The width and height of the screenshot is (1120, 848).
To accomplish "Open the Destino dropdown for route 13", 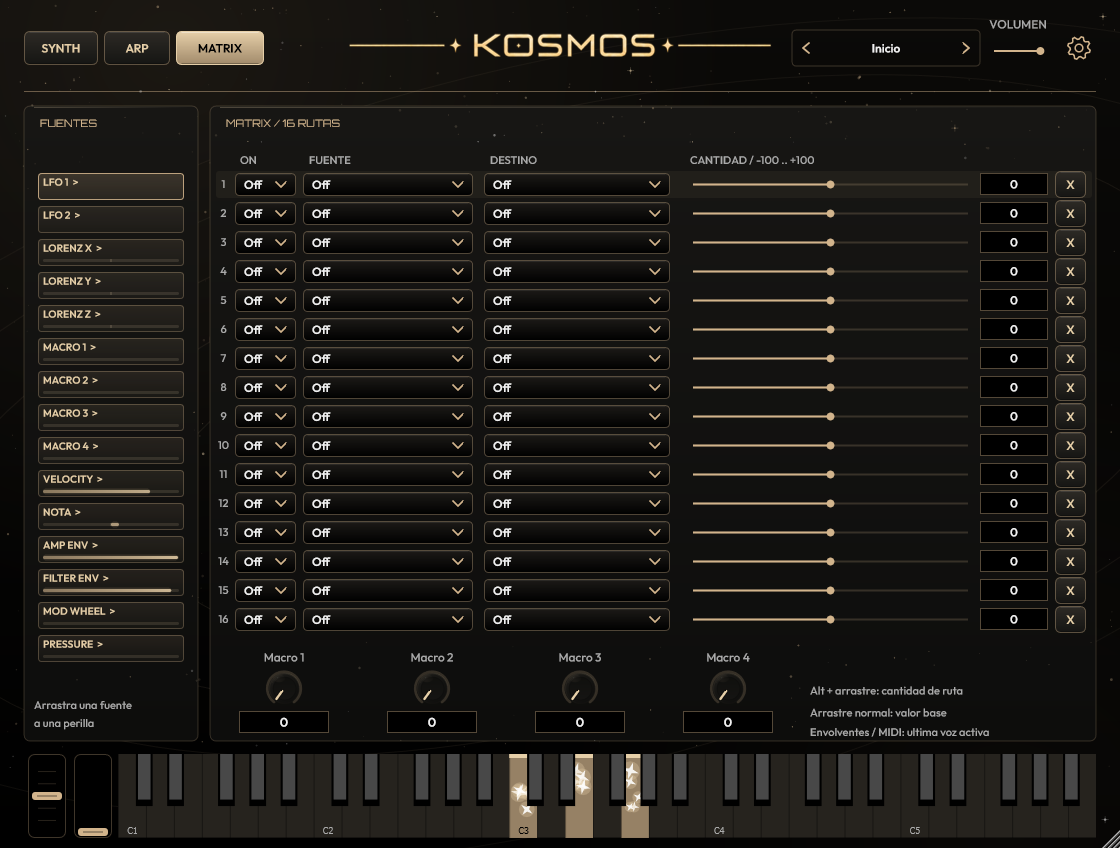I will point(576,532).
